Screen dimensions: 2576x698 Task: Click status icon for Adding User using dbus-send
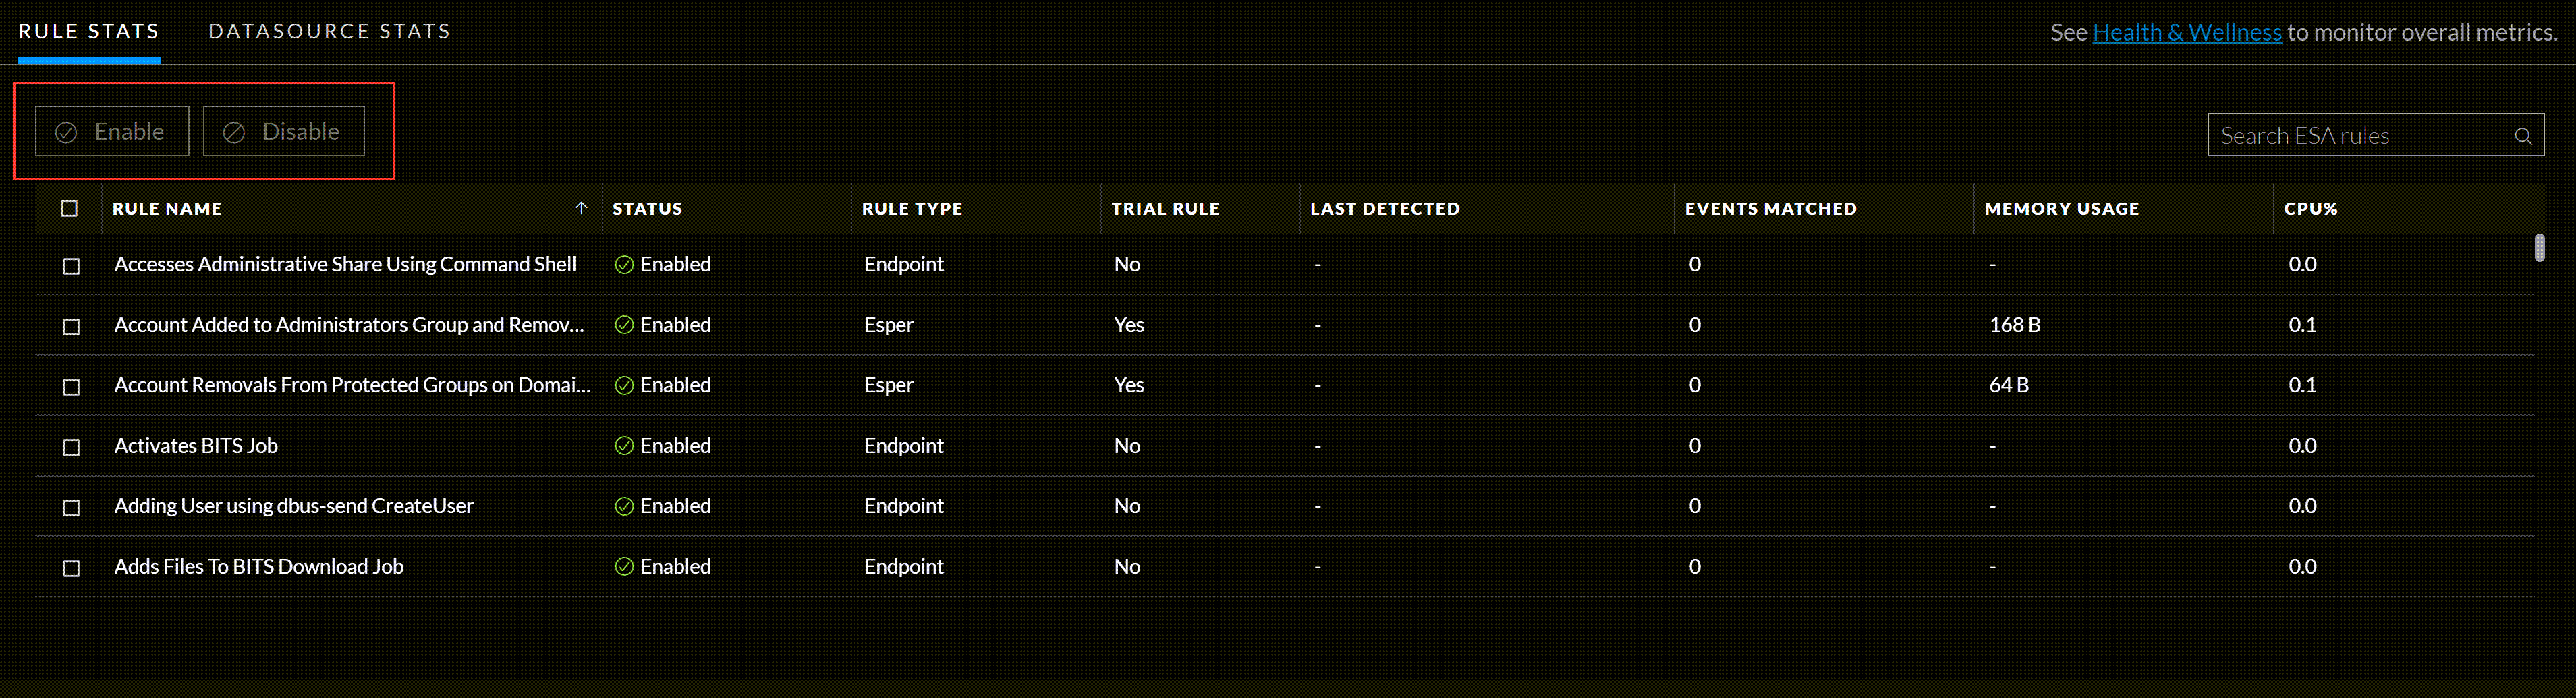pos(624,506)
